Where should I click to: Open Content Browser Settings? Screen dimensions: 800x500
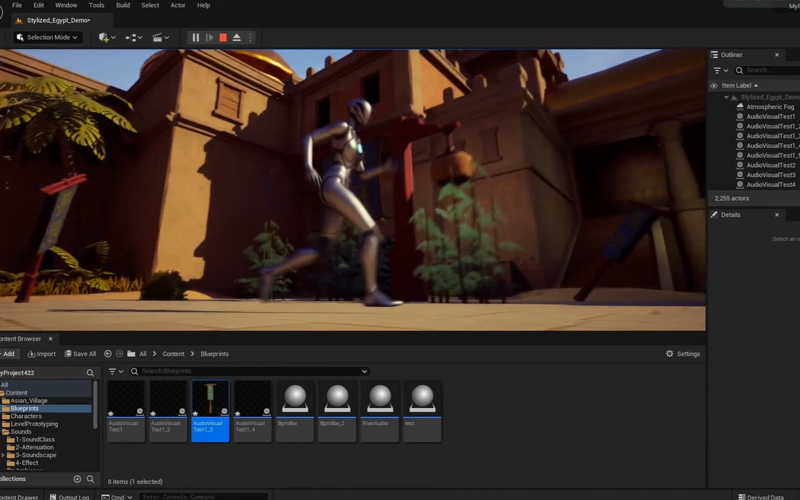[683, 354]
